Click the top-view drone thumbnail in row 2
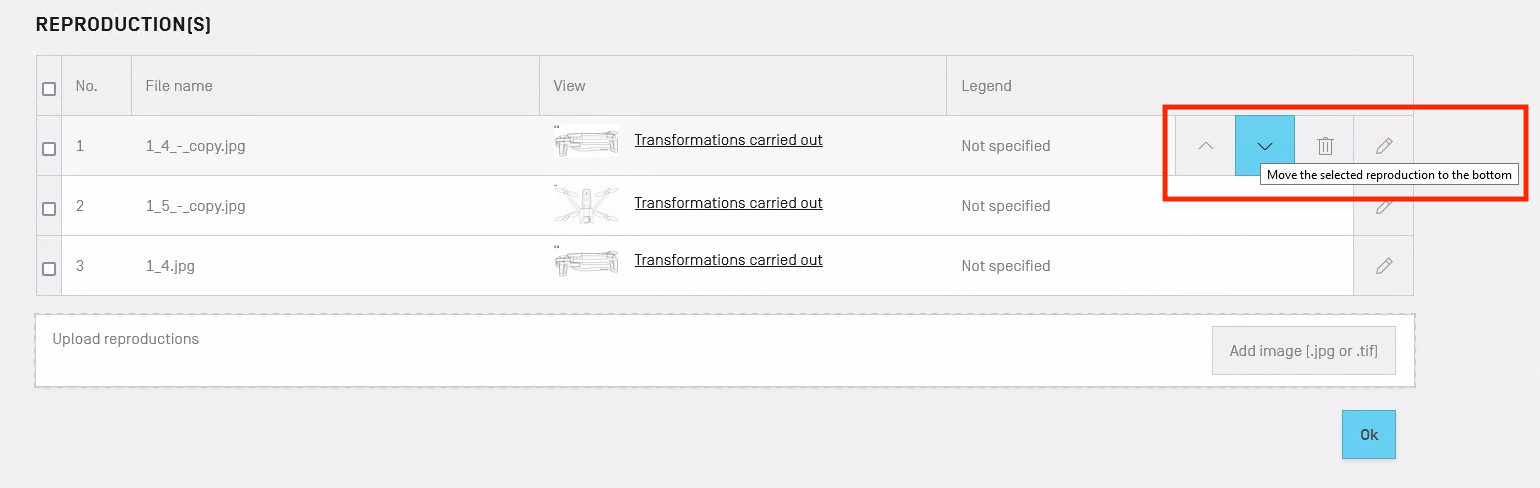 pyautogui.click(x=586, y=204)
